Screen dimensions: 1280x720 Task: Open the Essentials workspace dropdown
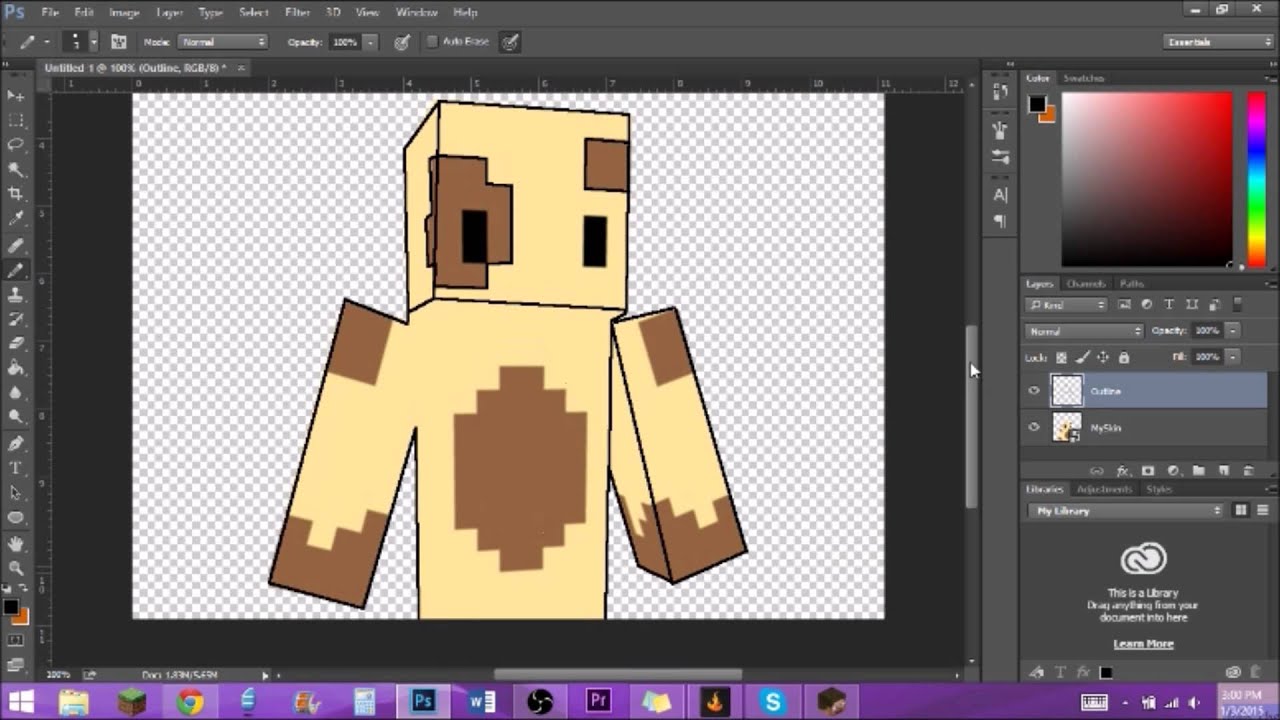pyautogui.click(x=1219, y=42)
